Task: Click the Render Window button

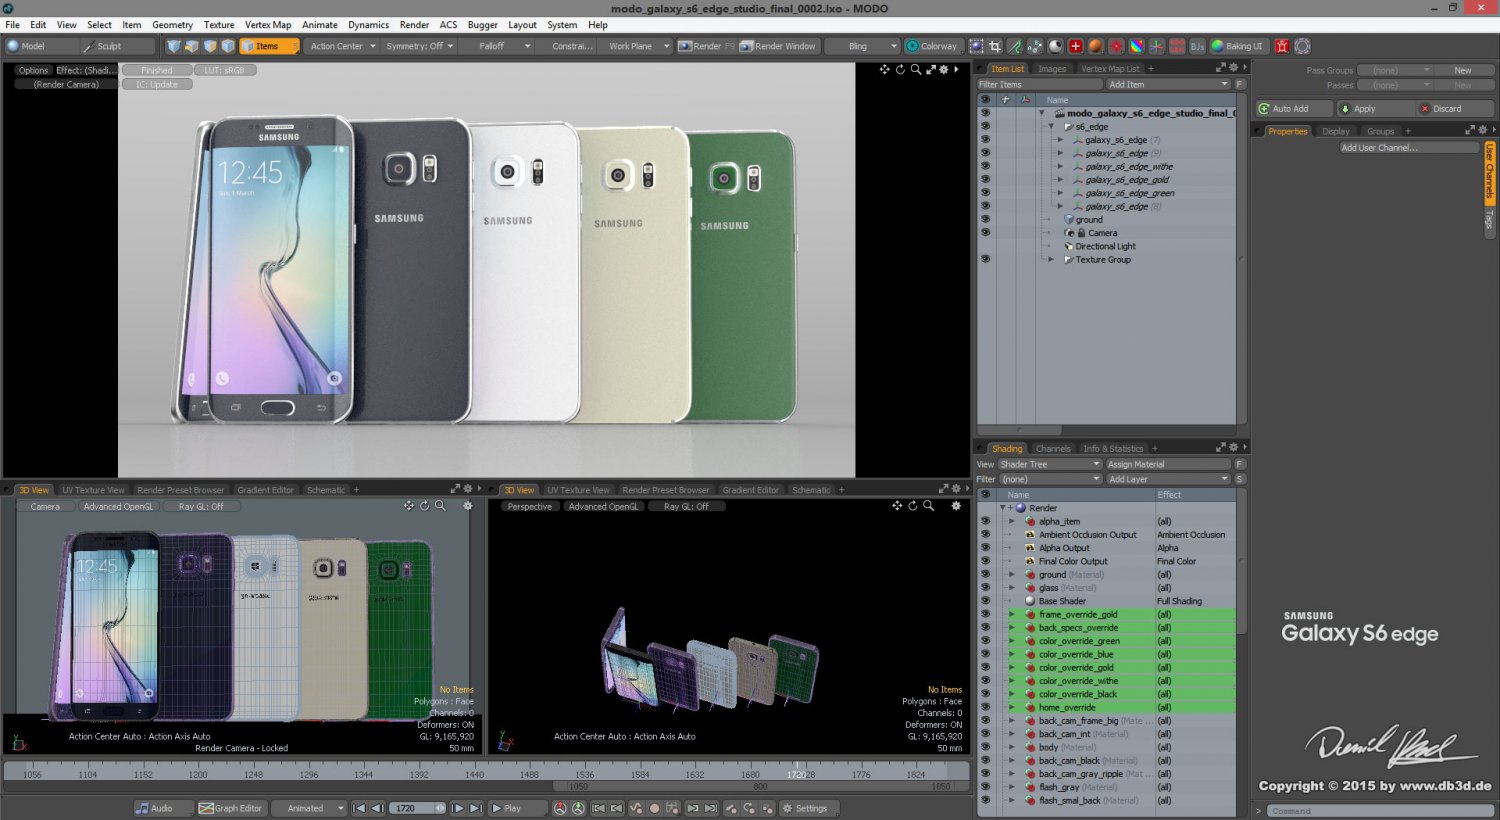Action: coord(778,46)
